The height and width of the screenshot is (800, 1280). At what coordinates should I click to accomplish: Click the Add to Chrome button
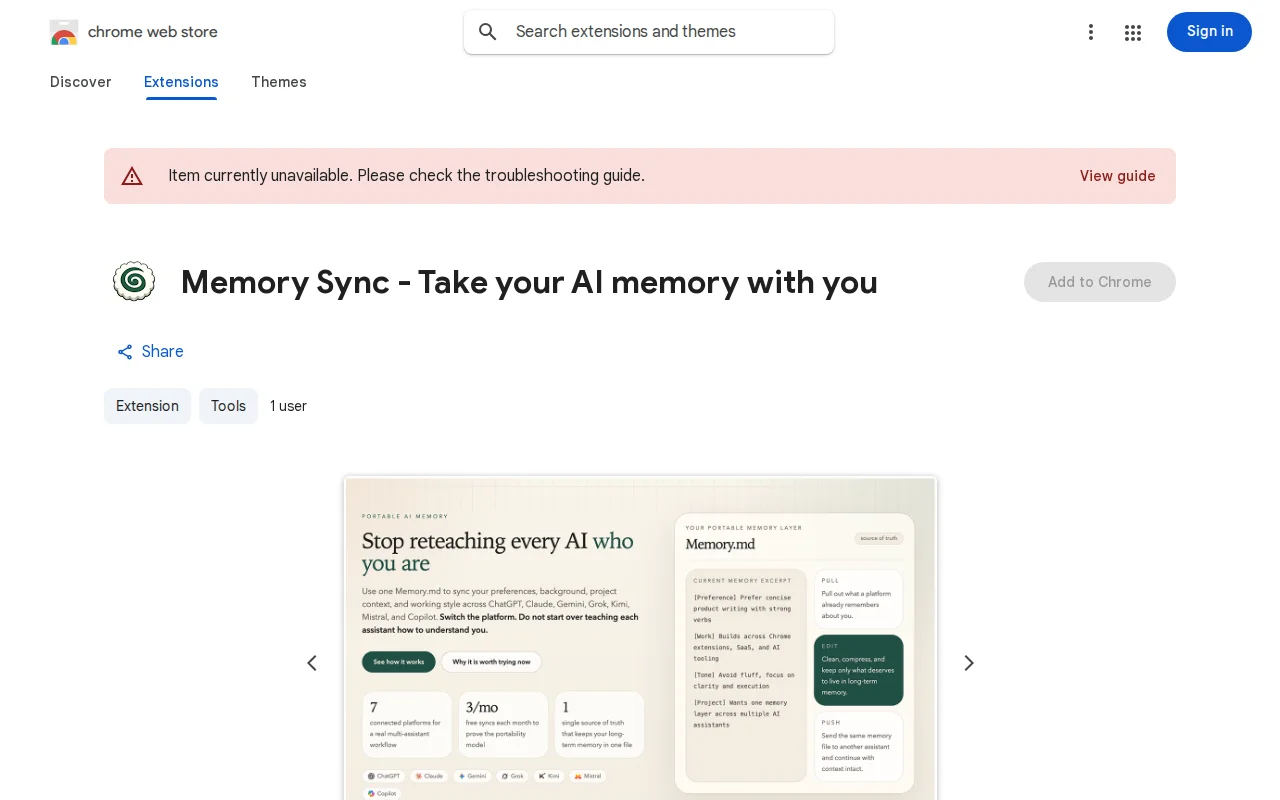1100,282
